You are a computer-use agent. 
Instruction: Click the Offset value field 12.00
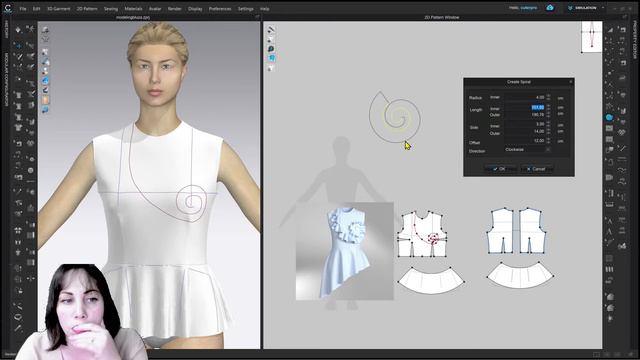(524, 140)
